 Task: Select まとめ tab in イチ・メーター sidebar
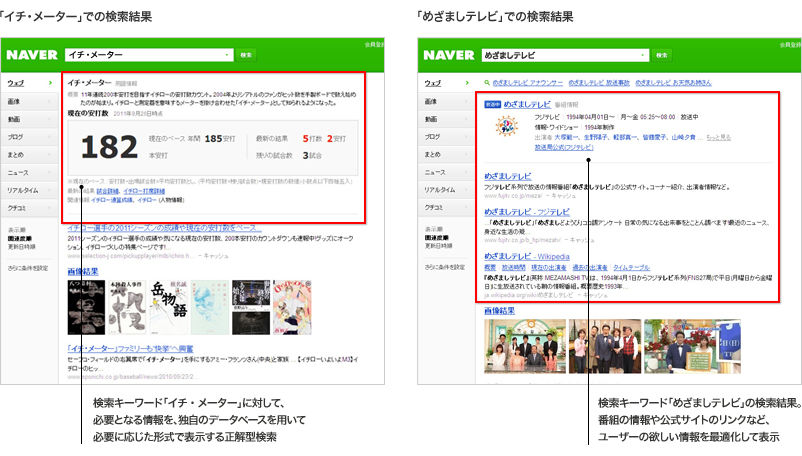point(29,154)
